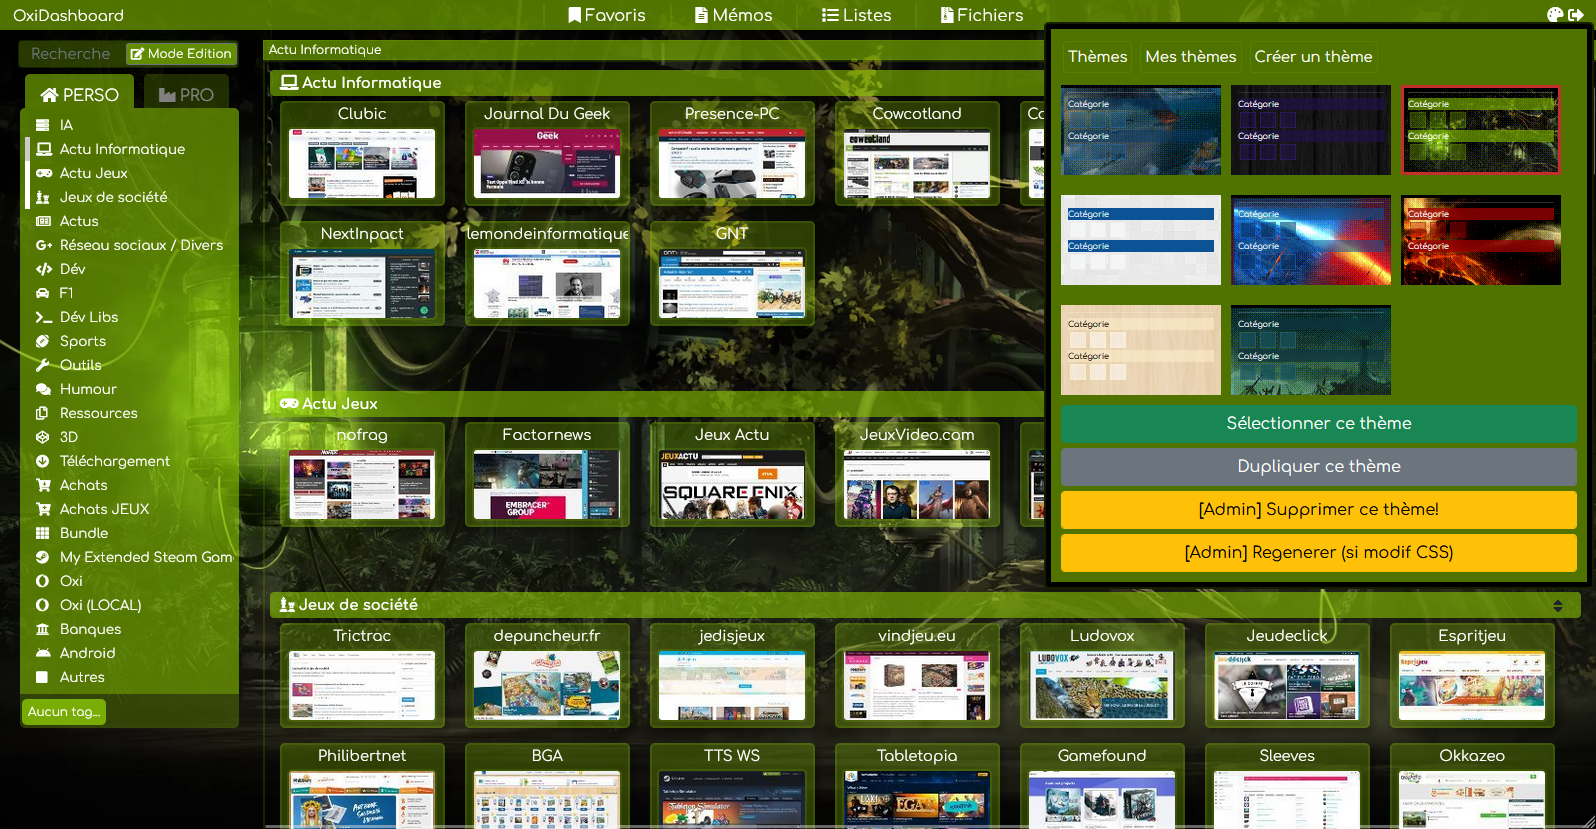This screenshot has width=1596, height=829.
Task: Click the Bundle grid icon
Action: [x=43, y=533]
